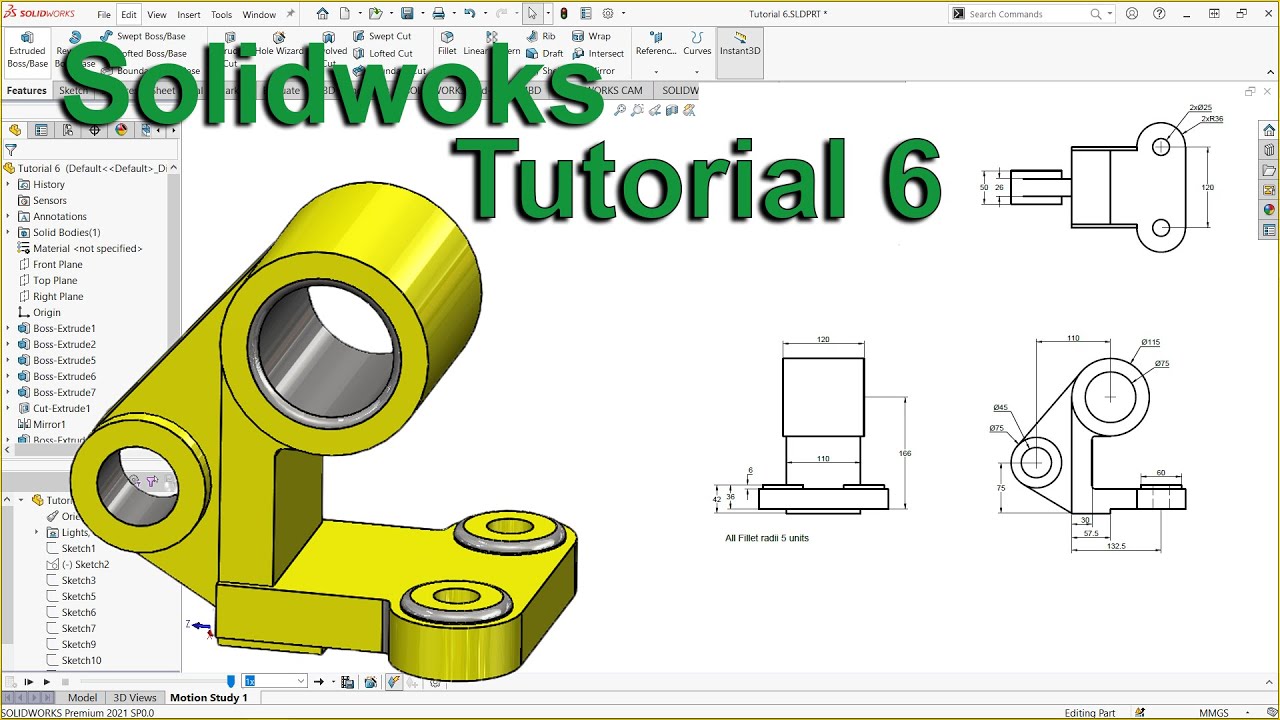This screenshot has height=720, width=1280.
Task: Open the Animation Wizard icon
Action: tap(371, 682)
